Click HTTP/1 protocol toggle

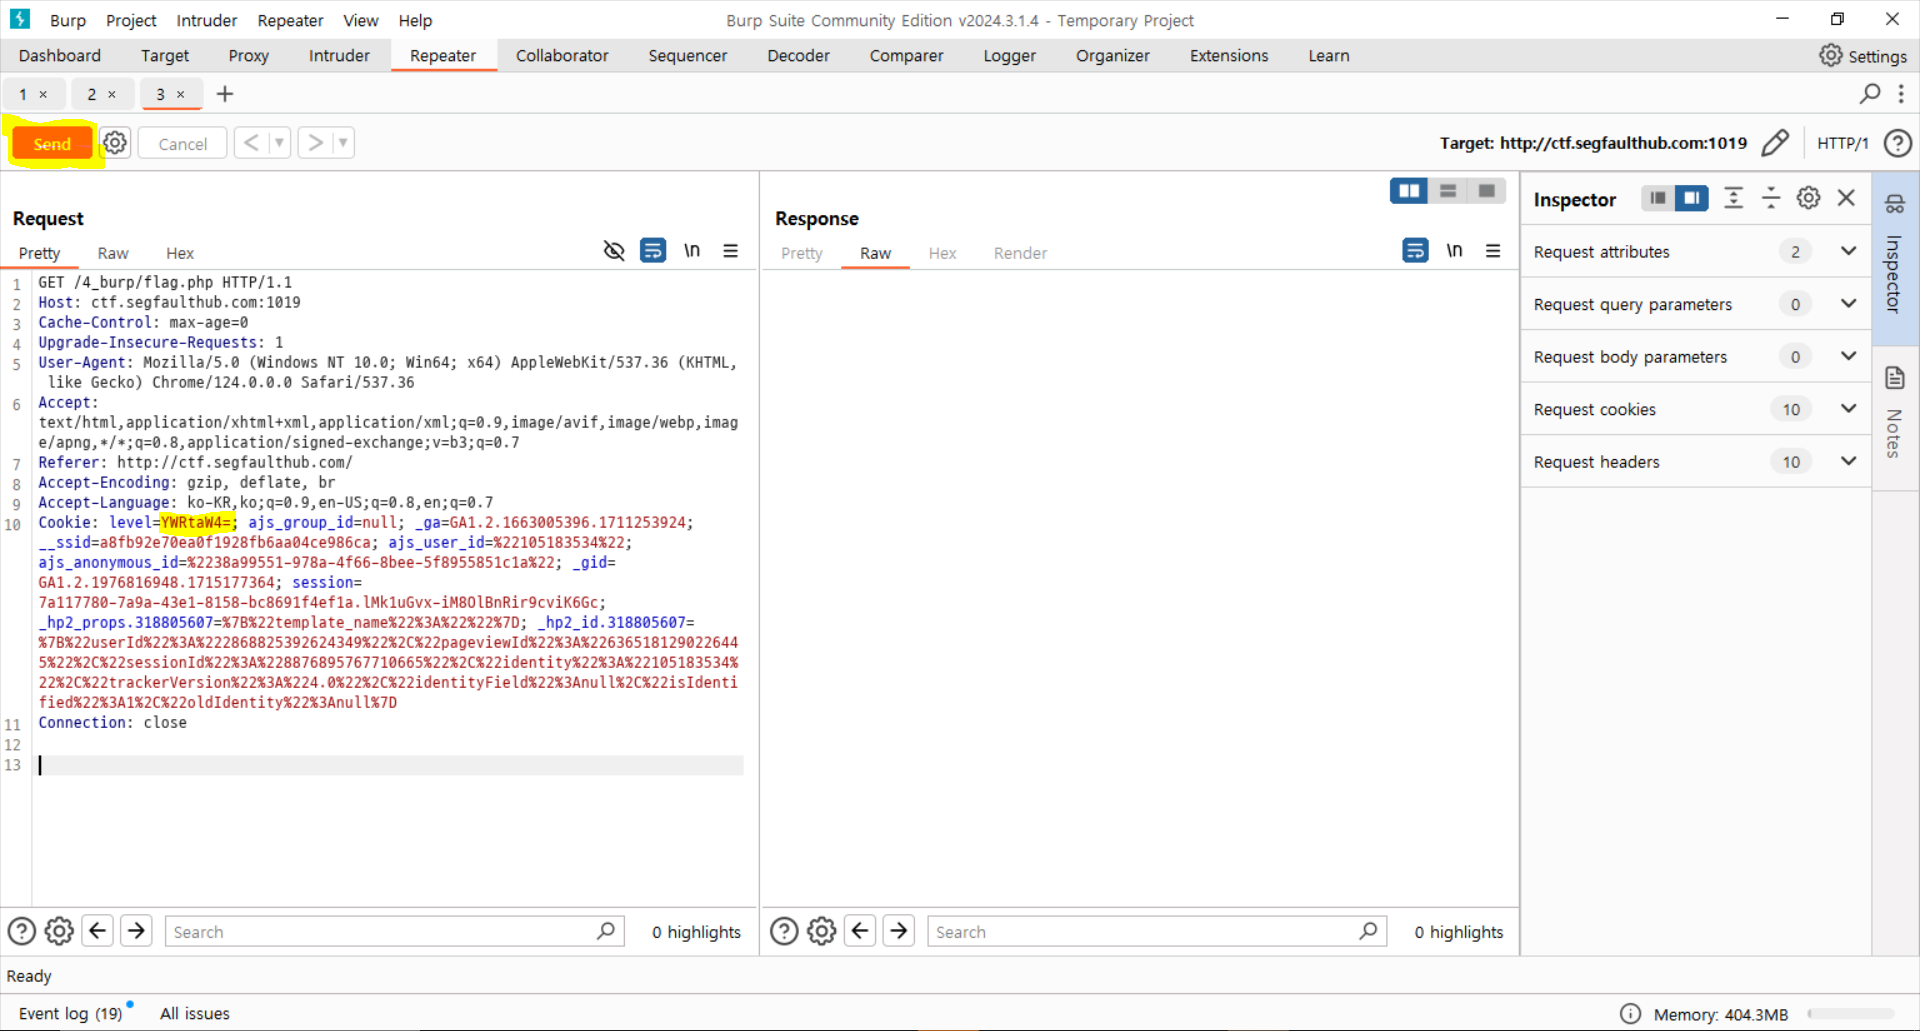click(1842, 143)
